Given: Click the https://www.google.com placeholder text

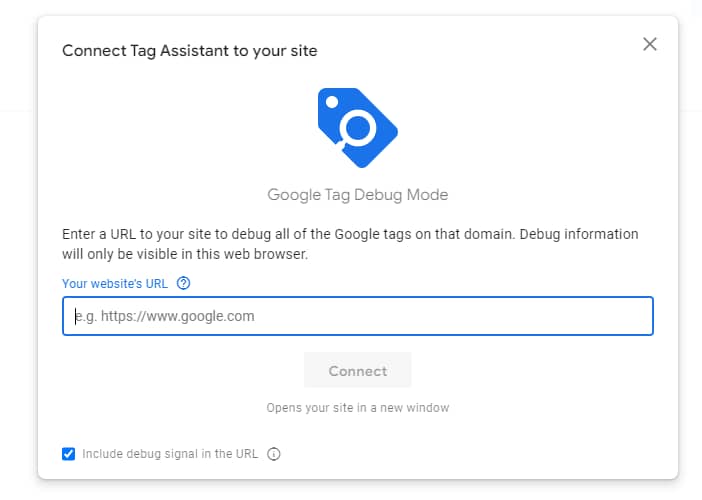Looking at the screenshot, I should pos(177,316).
